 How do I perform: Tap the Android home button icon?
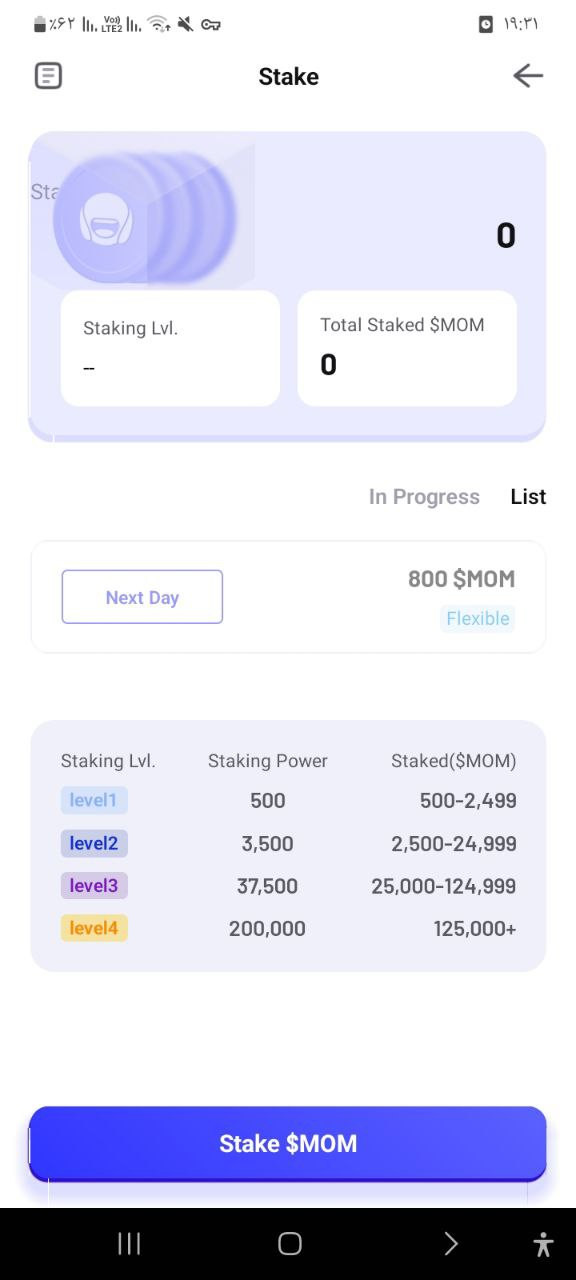pos(289,1243)
